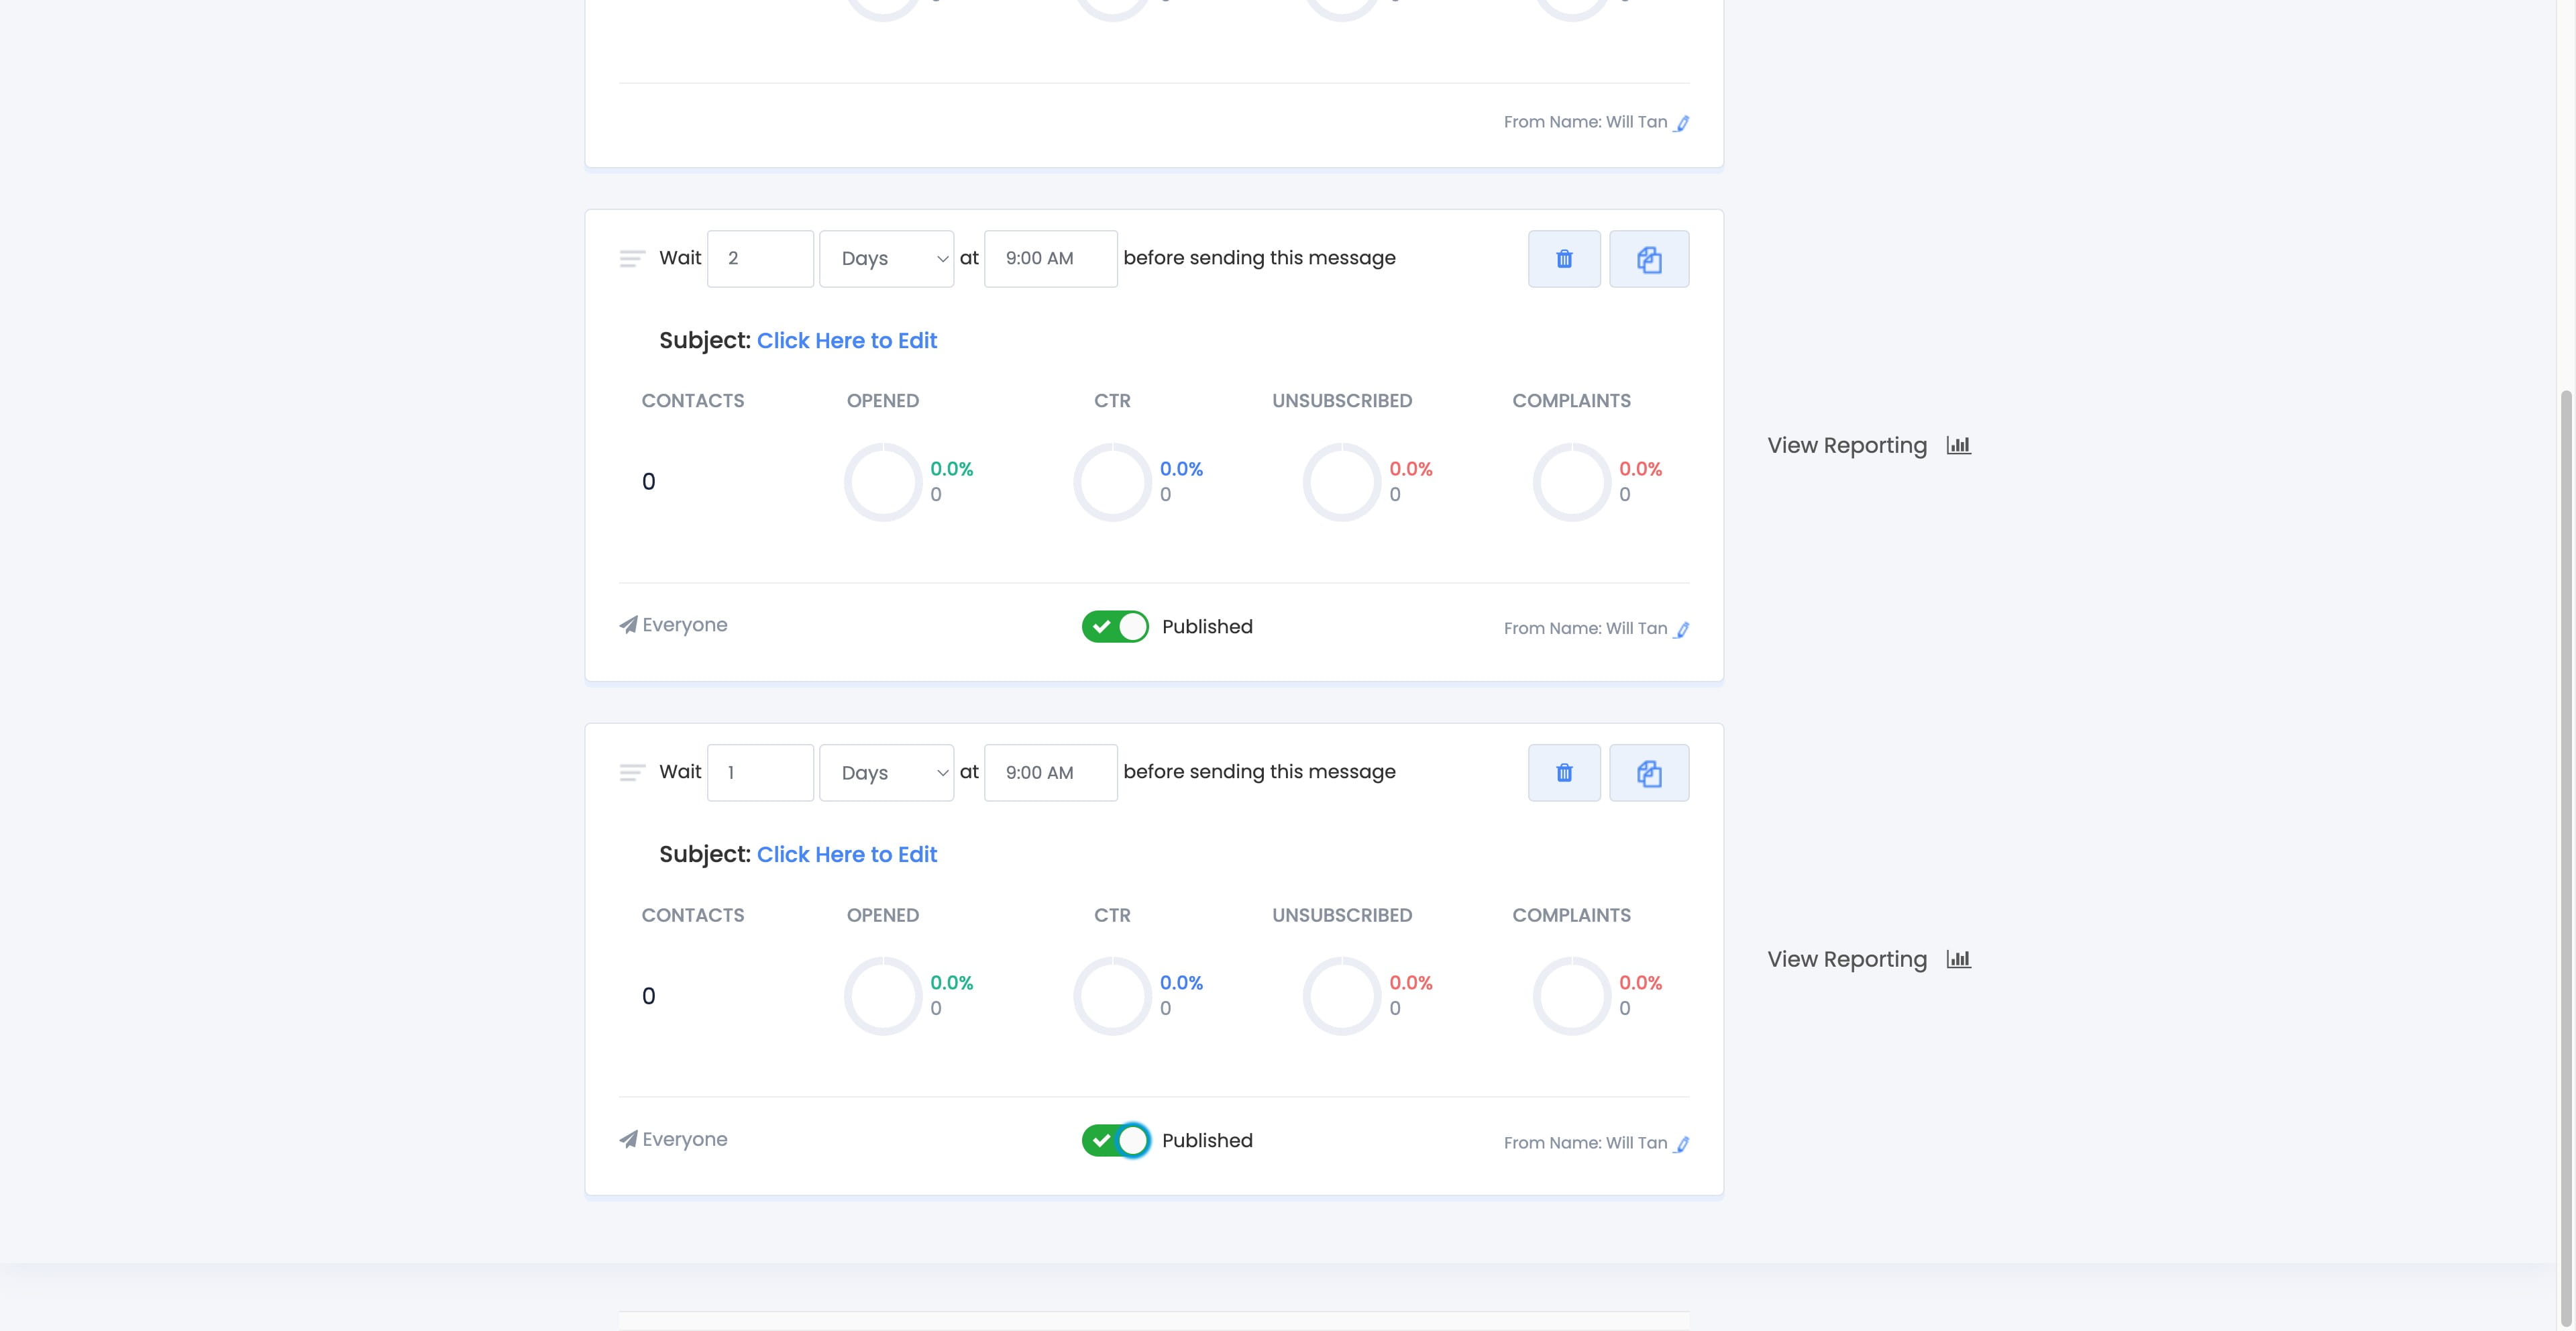Delete the 1-day wait message with the trash icon
Viewport: 2576px width, 1331px height.
pyautogui.click(x=1564, y=773)
